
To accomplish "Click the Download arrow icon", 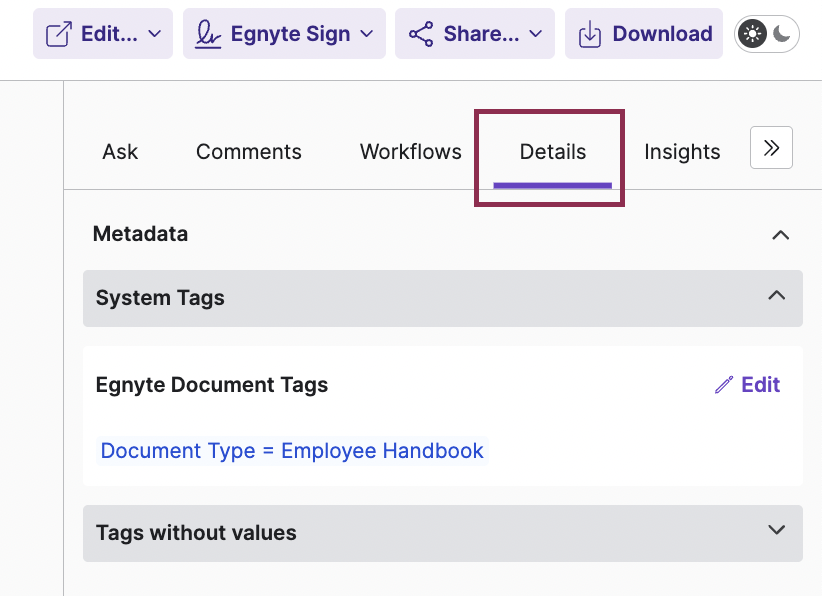I will (590, 34).
